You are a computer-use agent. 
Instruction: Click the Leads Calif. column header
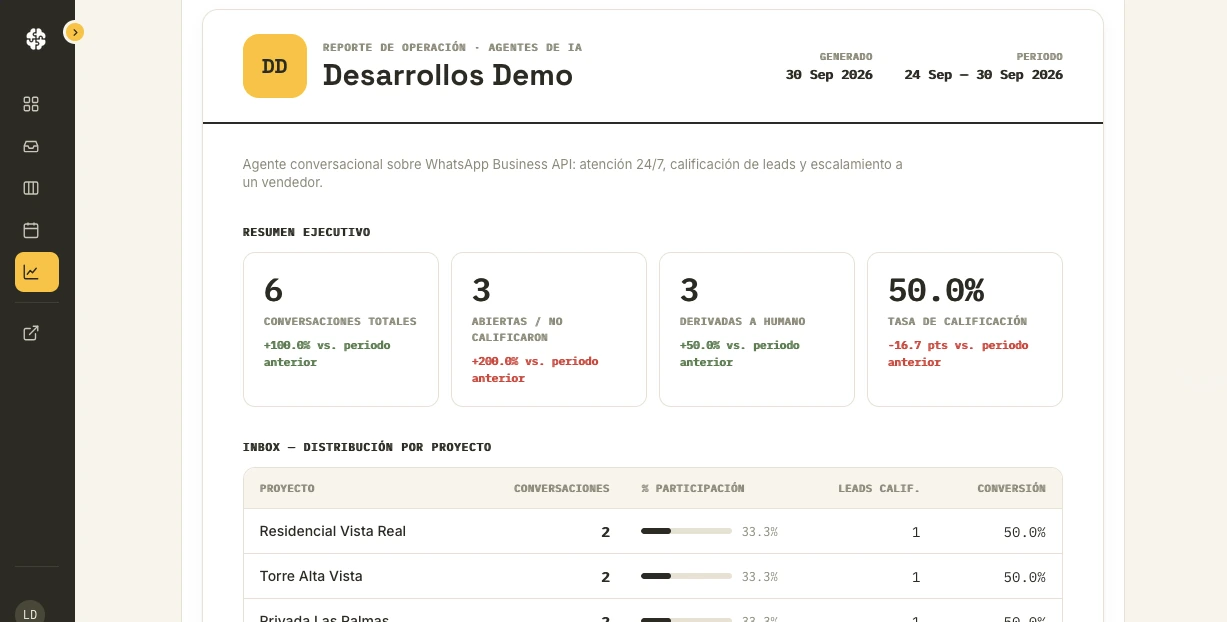(879, 488)
